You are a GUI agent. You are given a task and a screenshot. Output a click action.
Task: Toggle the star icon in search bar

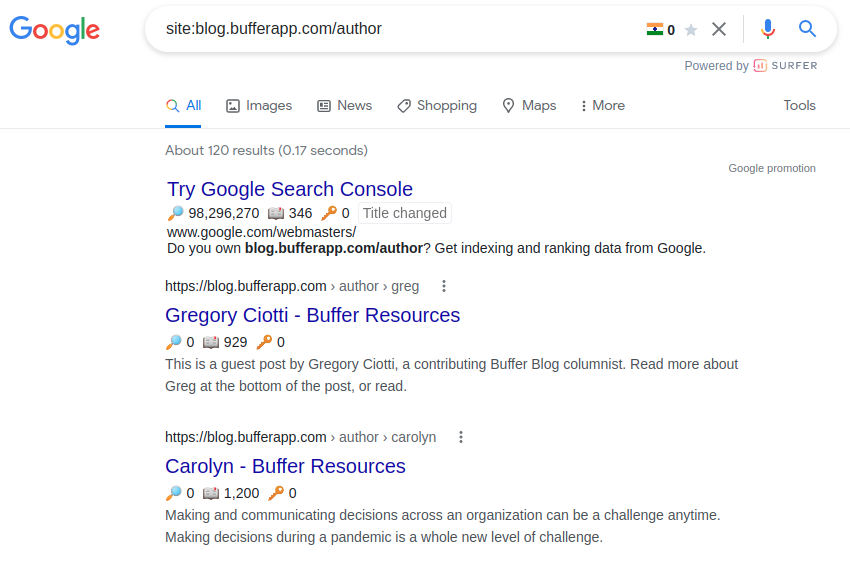pos(691,30)
